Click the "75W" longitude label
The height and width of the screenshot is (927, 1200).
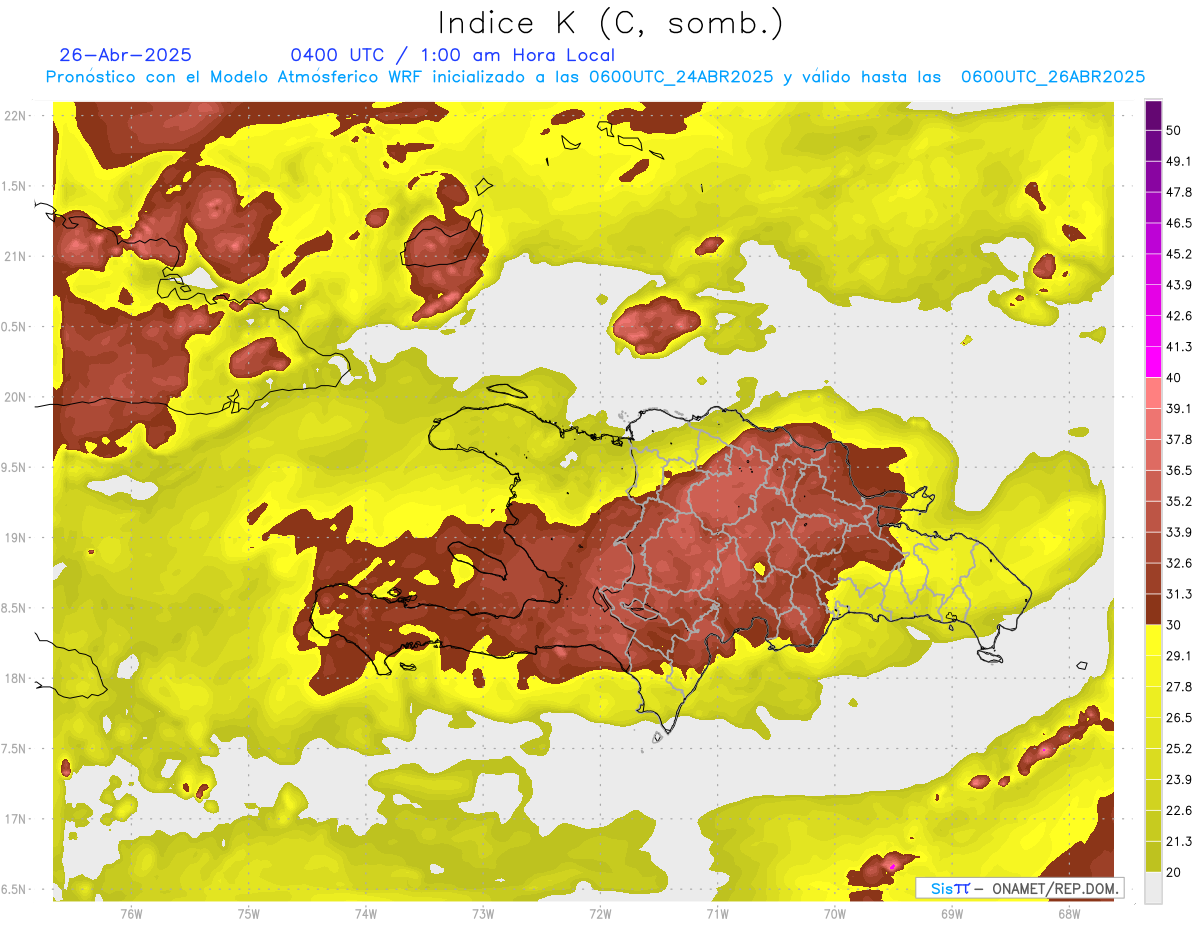coord(248,913)
